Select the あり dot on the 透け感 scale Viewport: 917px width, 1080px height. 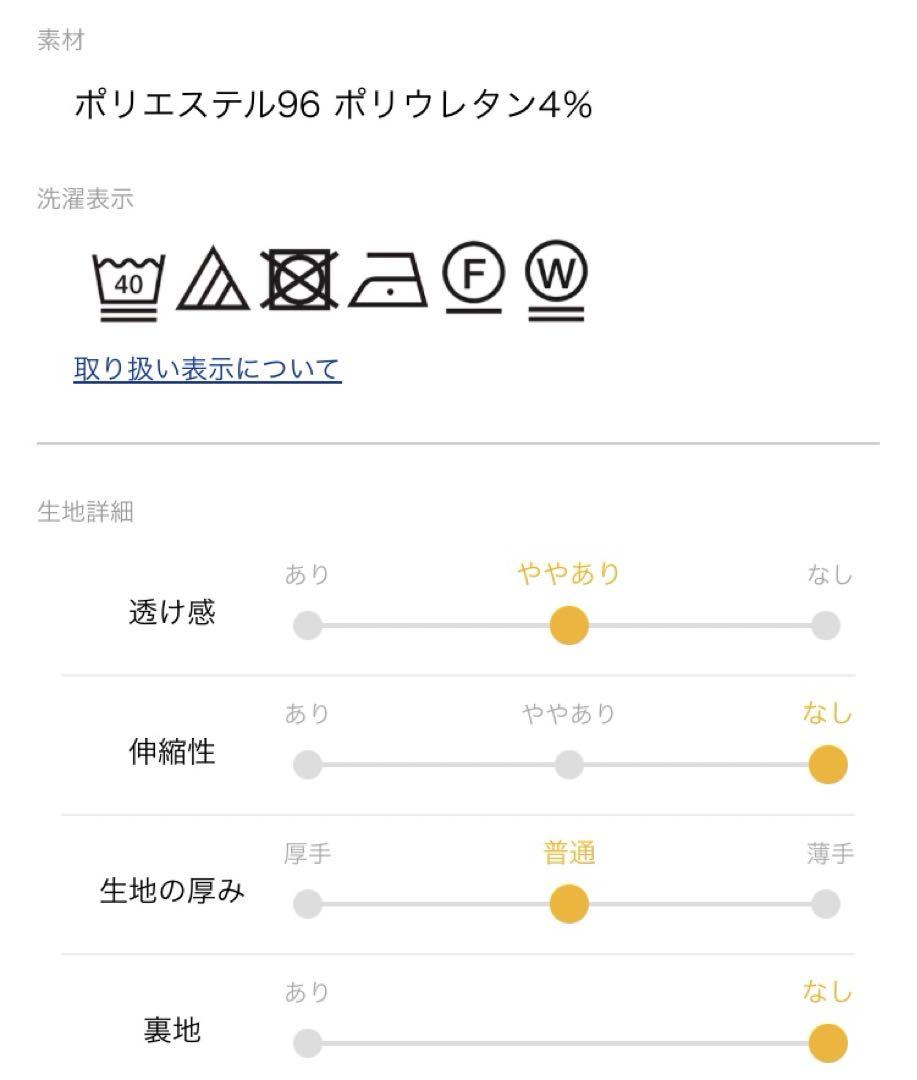pos(307,625)
